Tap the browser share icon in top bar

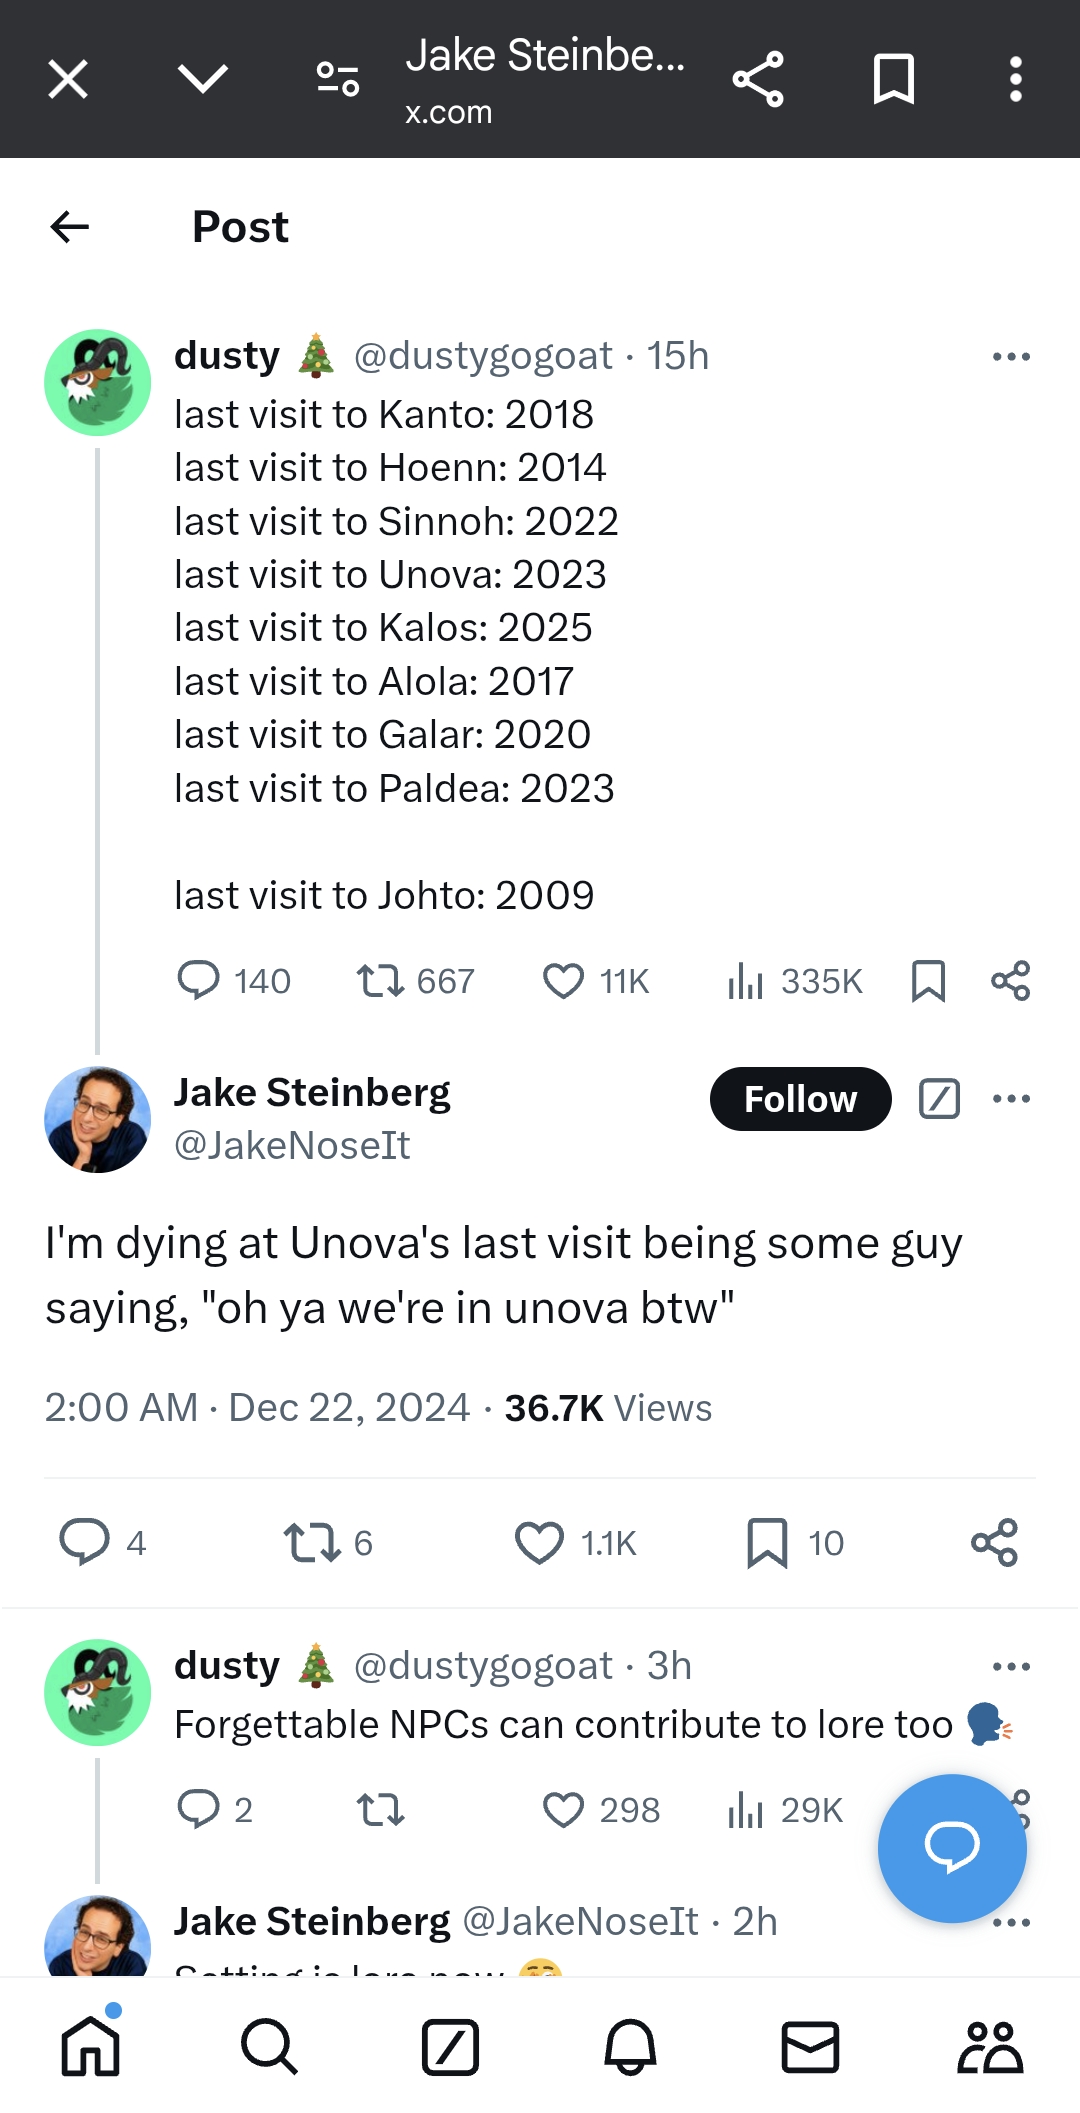[758, 79]
